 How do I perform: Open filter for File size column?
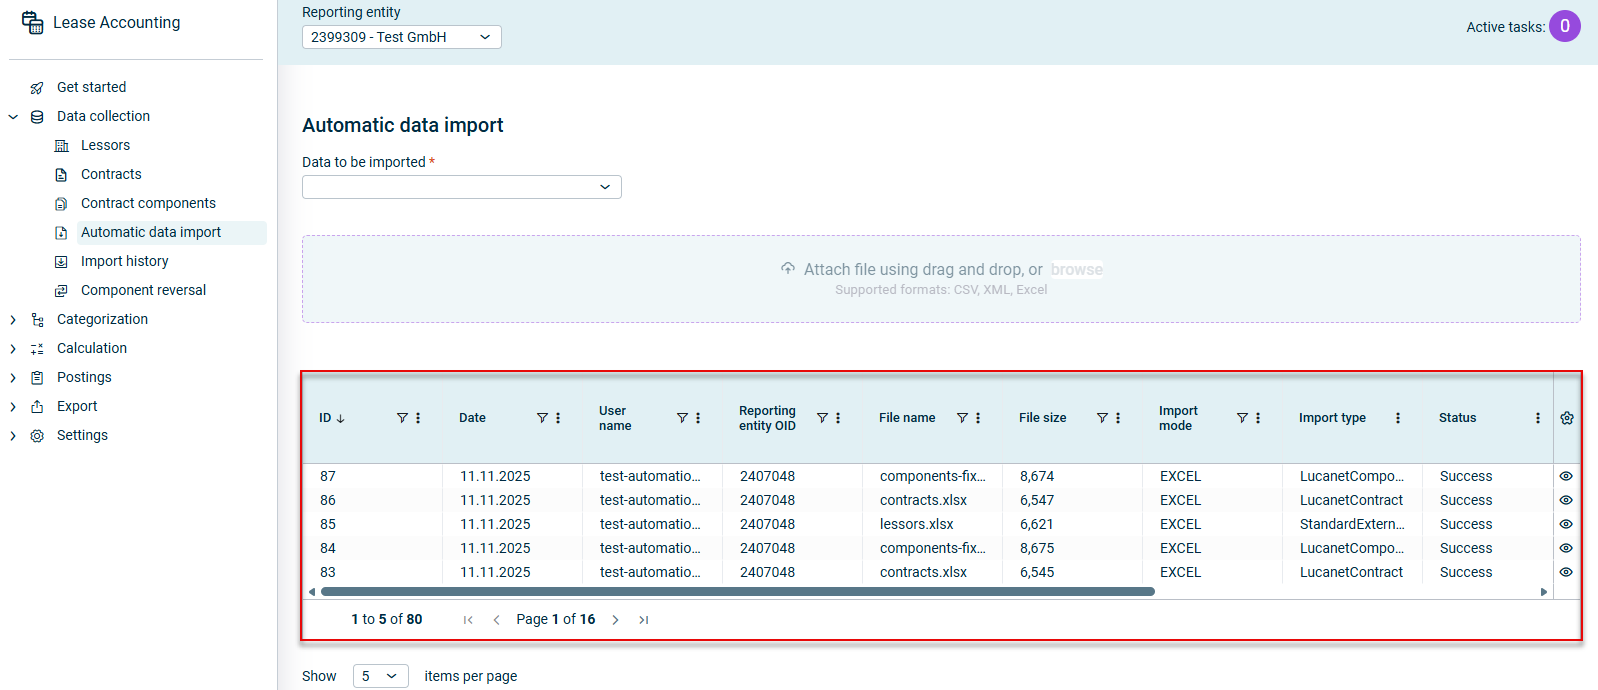point(1102,418)
